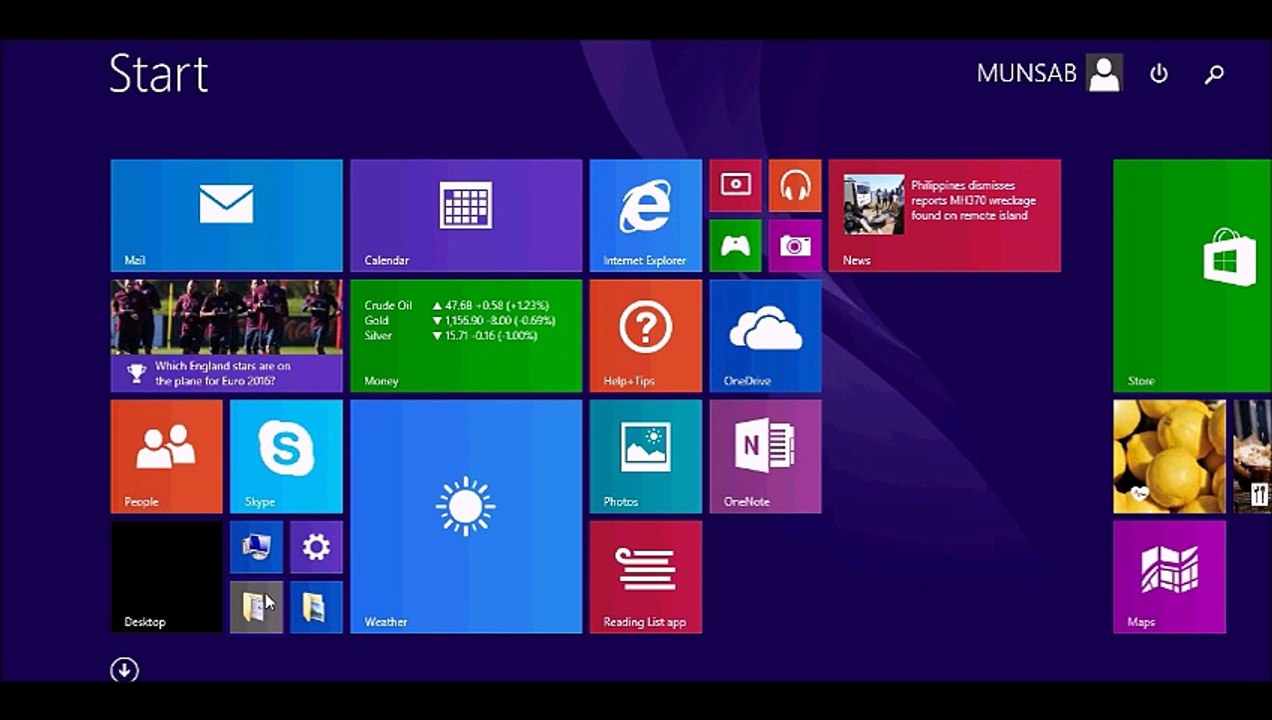Image resolution: width=1272 pixels, height=720 pixels.
Task: Open File Explorer tile below the gear tile
Action: point(316,607)
